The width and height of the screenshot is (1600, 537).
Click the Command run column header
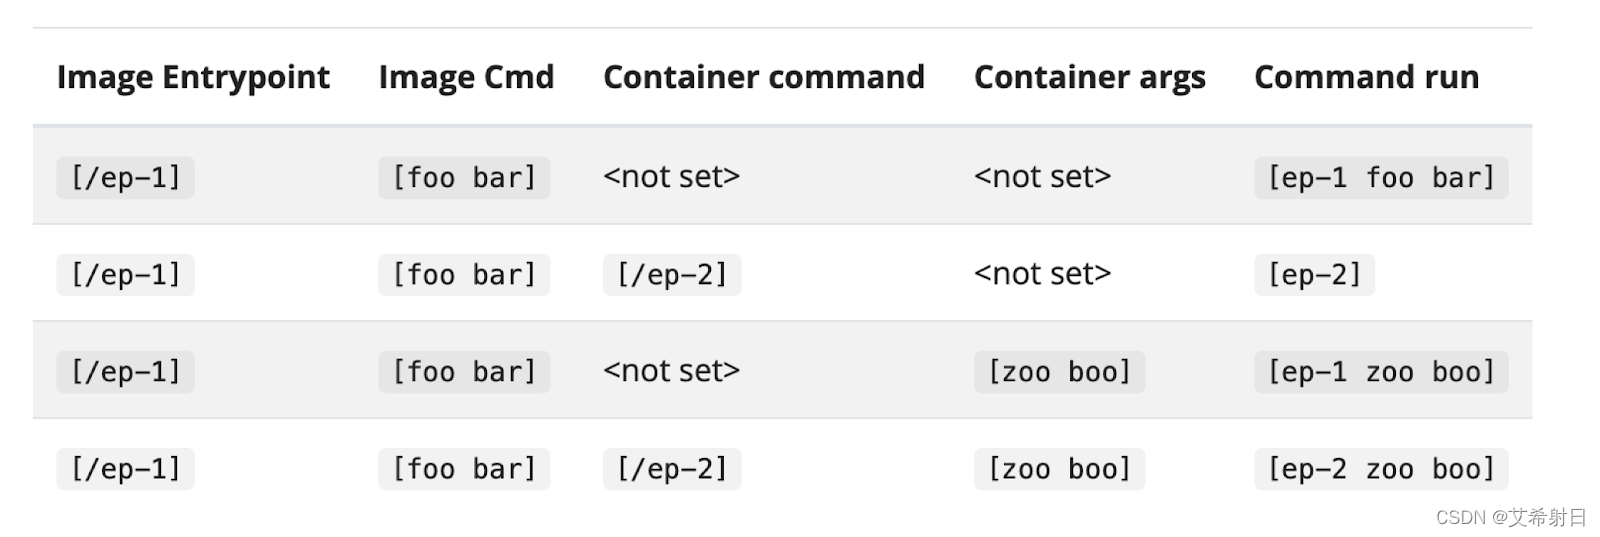(1366, 77)
